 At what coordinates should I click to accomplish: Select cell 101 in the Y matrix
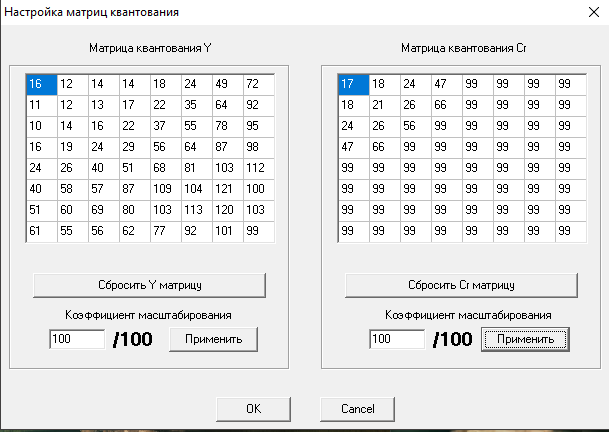point(228,232)
